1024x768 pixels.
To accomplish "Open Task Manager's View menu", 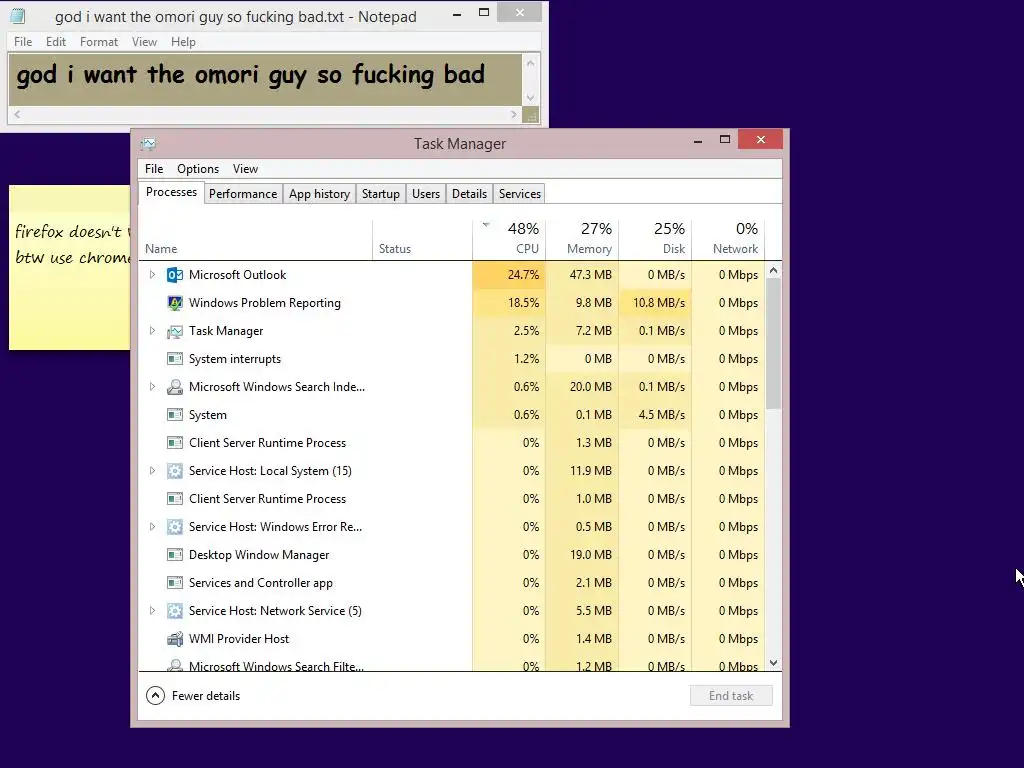I will (x=246, y=168).
